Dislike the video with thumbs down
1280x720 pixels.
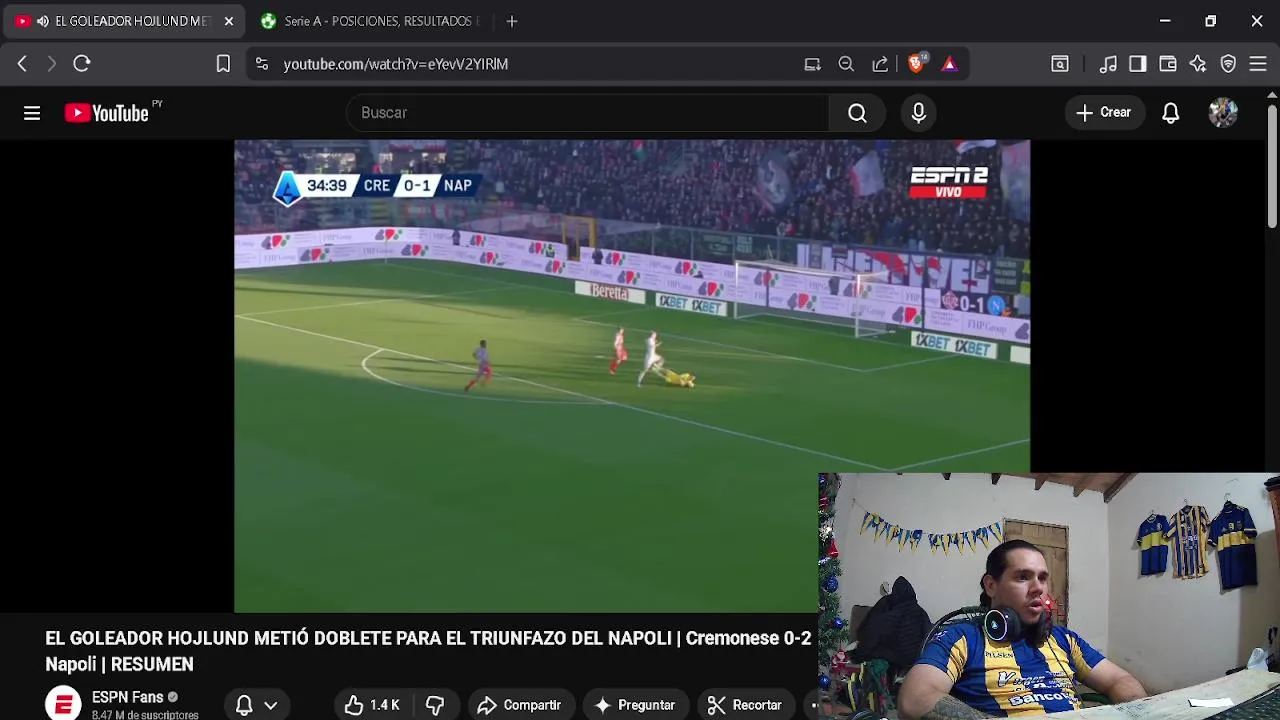coord(435,705)
